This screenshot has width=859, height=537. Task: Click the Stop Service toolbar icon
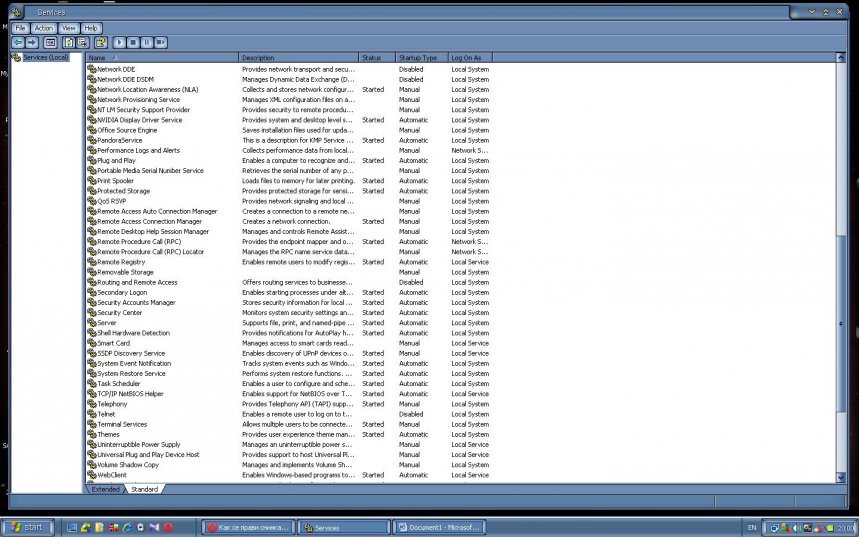pyautogui.click(x=133, y=43)
